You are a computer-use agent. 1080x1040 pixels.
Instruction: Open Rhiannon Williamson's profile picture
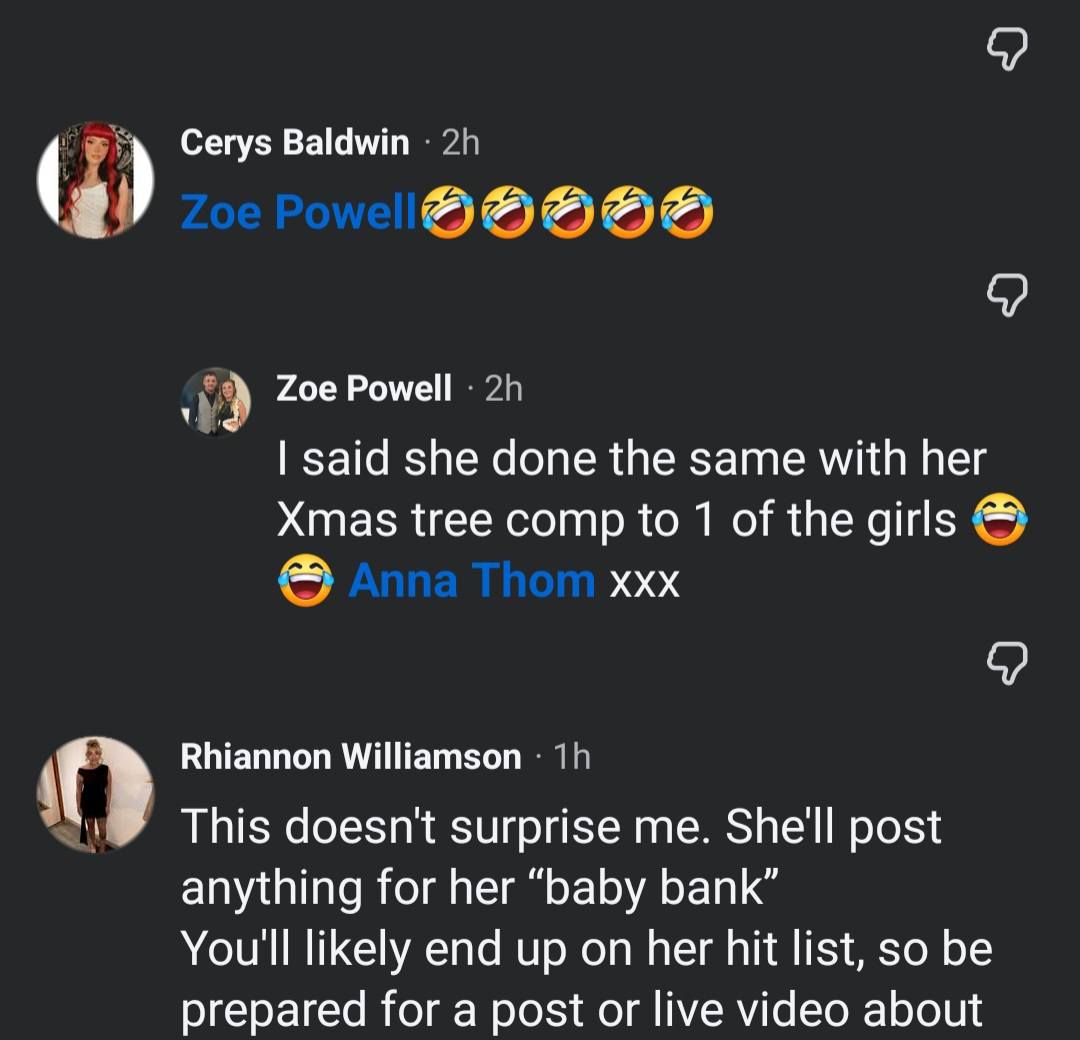click(x=95, y=795)
